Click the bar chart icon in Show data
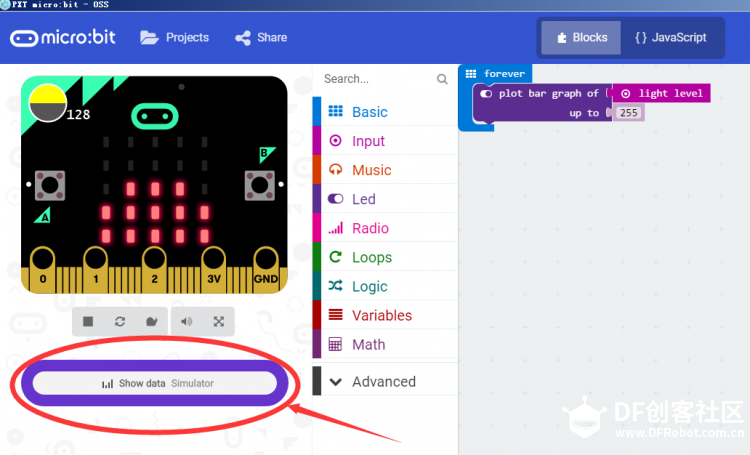The height and width of the screenshot is (455, 750). (x=108, y=384)
